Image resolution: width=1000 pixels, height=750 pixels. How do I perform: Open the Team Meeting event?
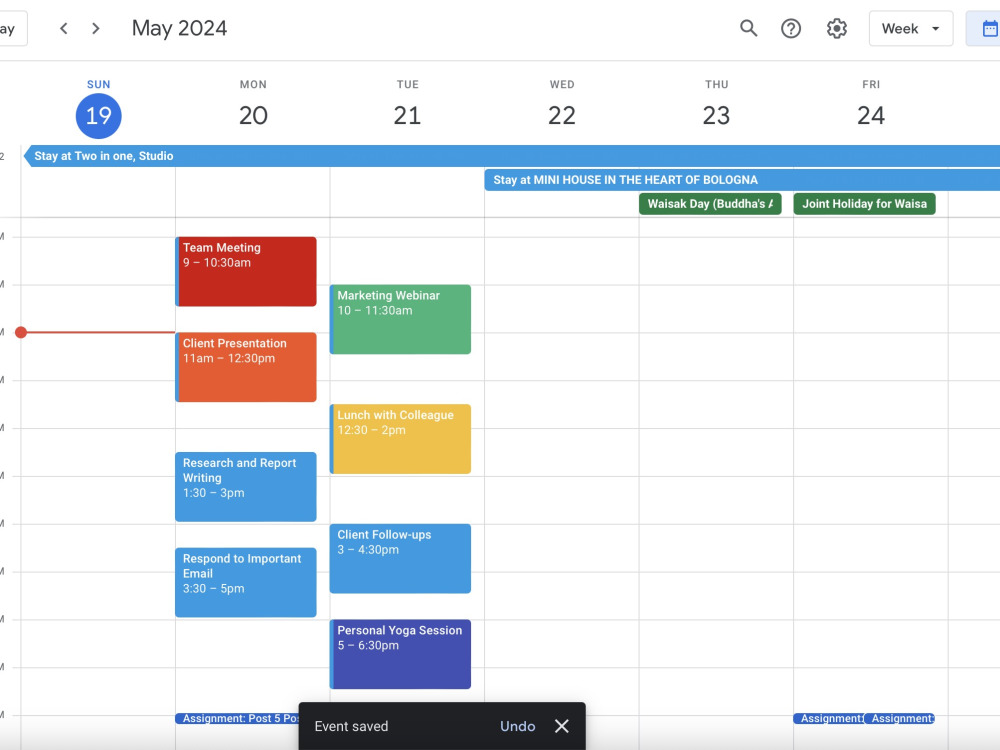(245, 270)
